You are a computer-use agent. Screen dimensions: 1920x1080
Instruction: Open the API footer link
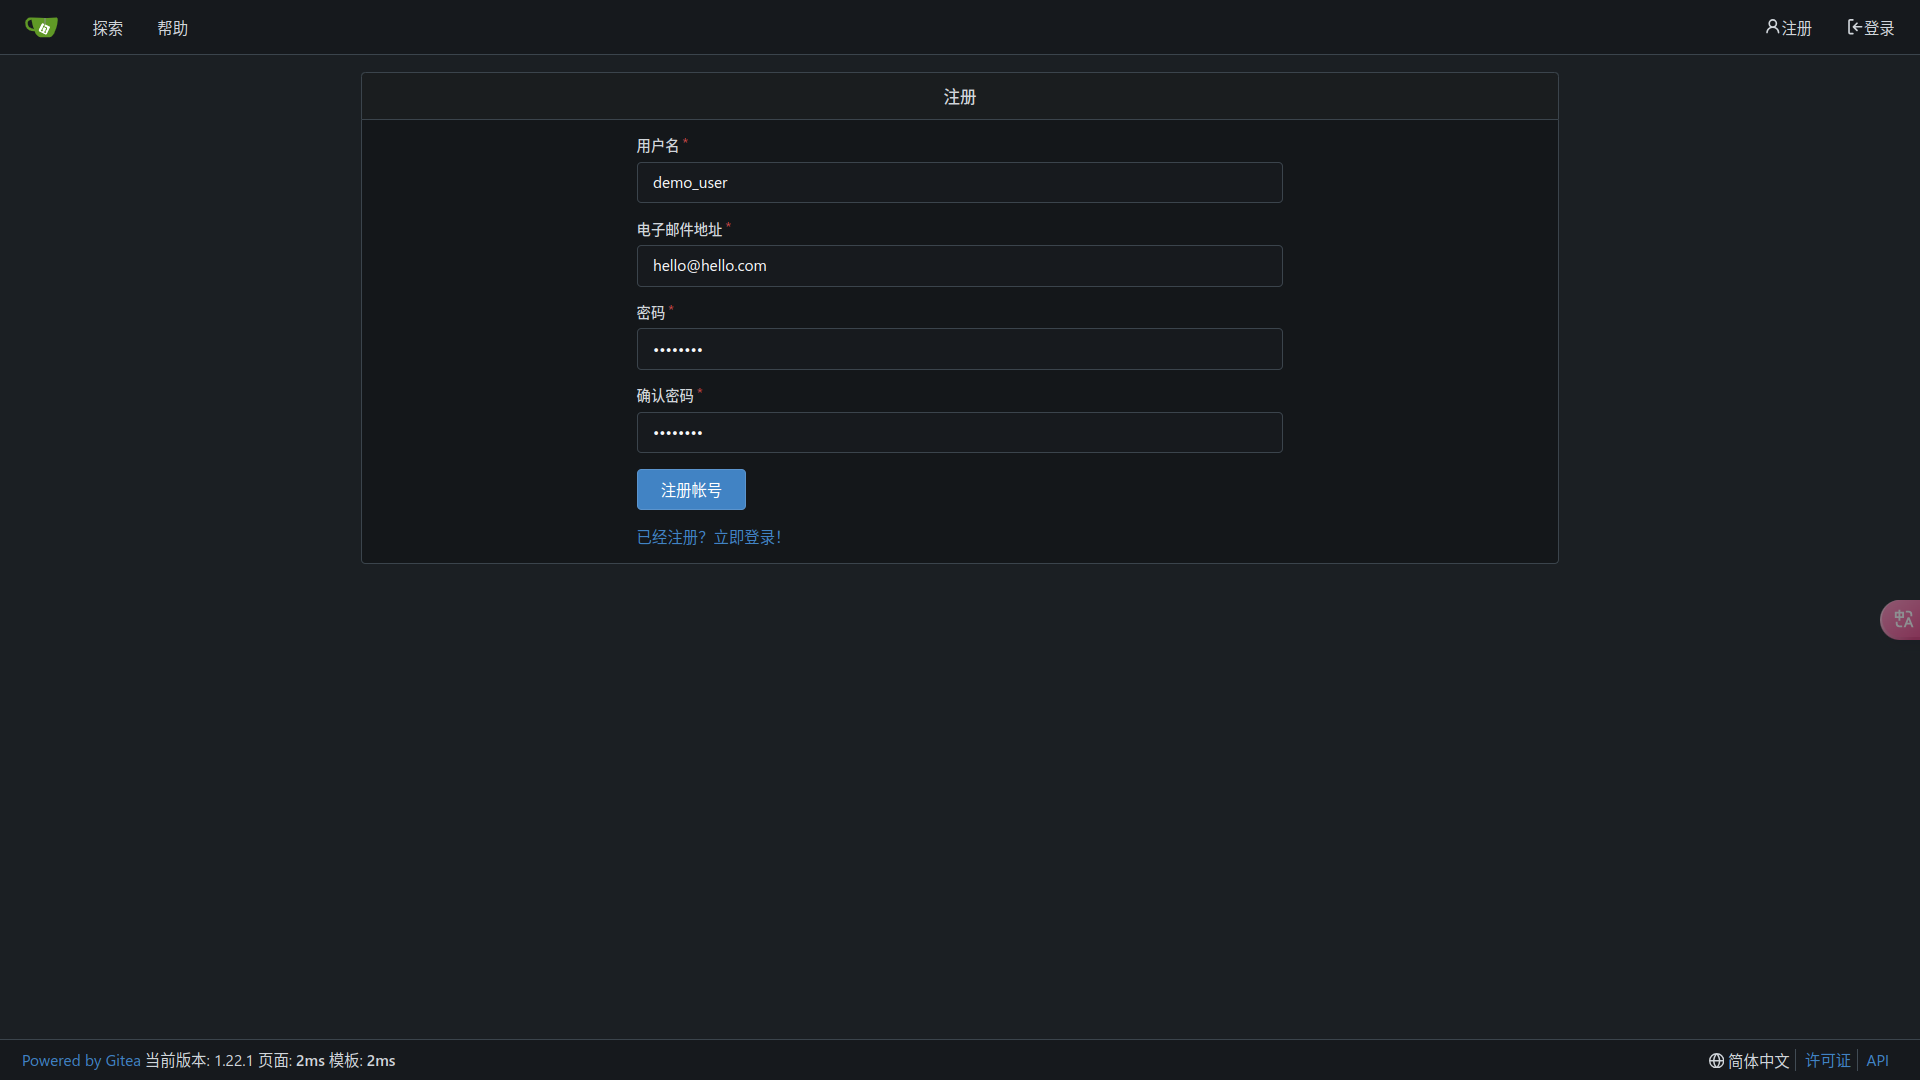[1878, 1061]
